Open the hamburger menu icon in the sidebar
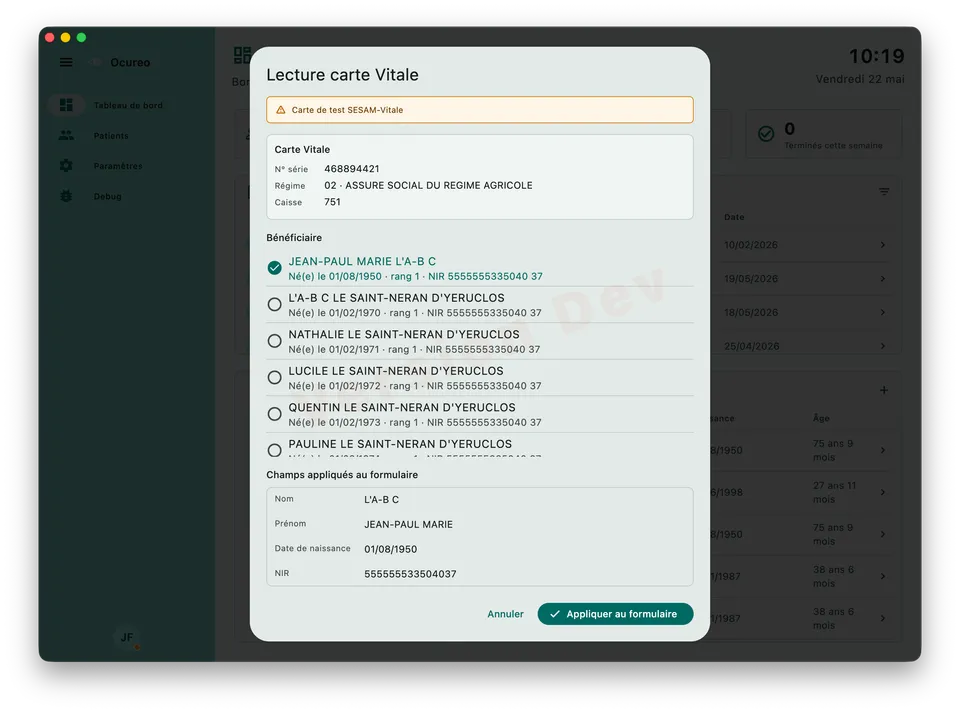Image resolution: width=960 pixels, height=713 pixels. click(66, 62)
